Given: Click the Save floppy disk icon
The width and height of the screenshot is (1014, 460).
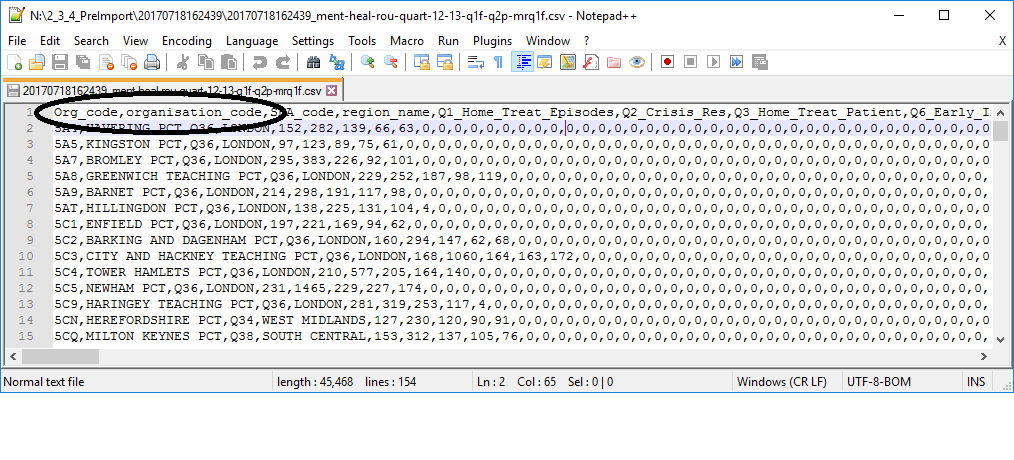Looking at the screenshot, I should (x=59, y=62).
